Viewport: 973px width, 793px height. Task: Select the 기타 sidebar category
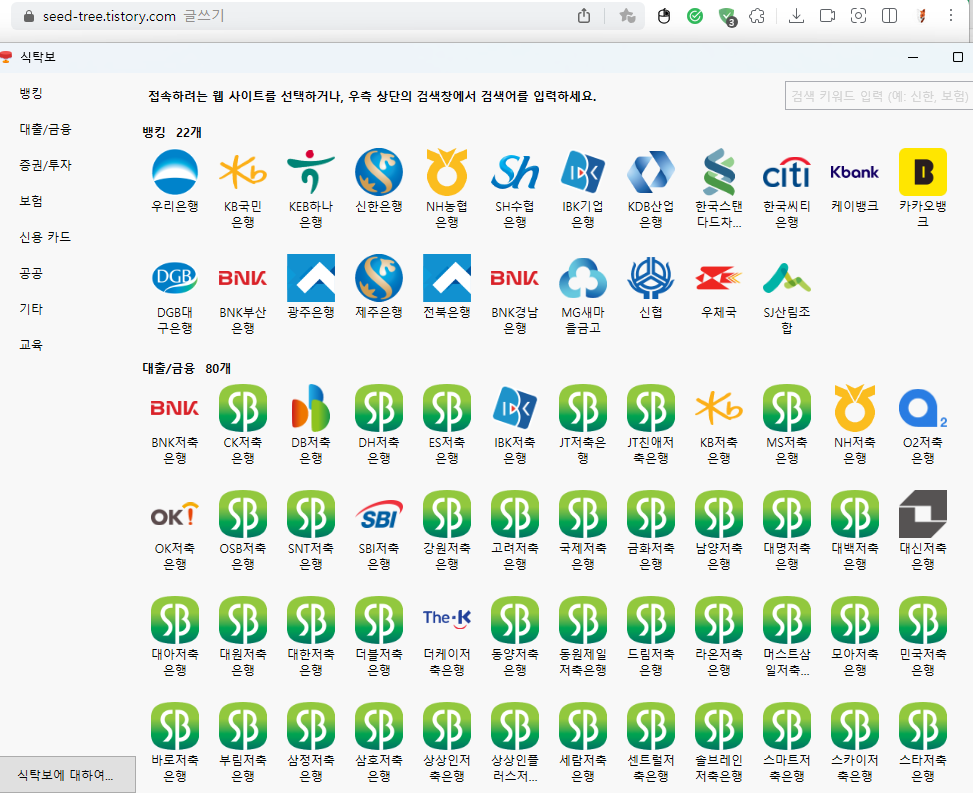(x=31, y=308)
